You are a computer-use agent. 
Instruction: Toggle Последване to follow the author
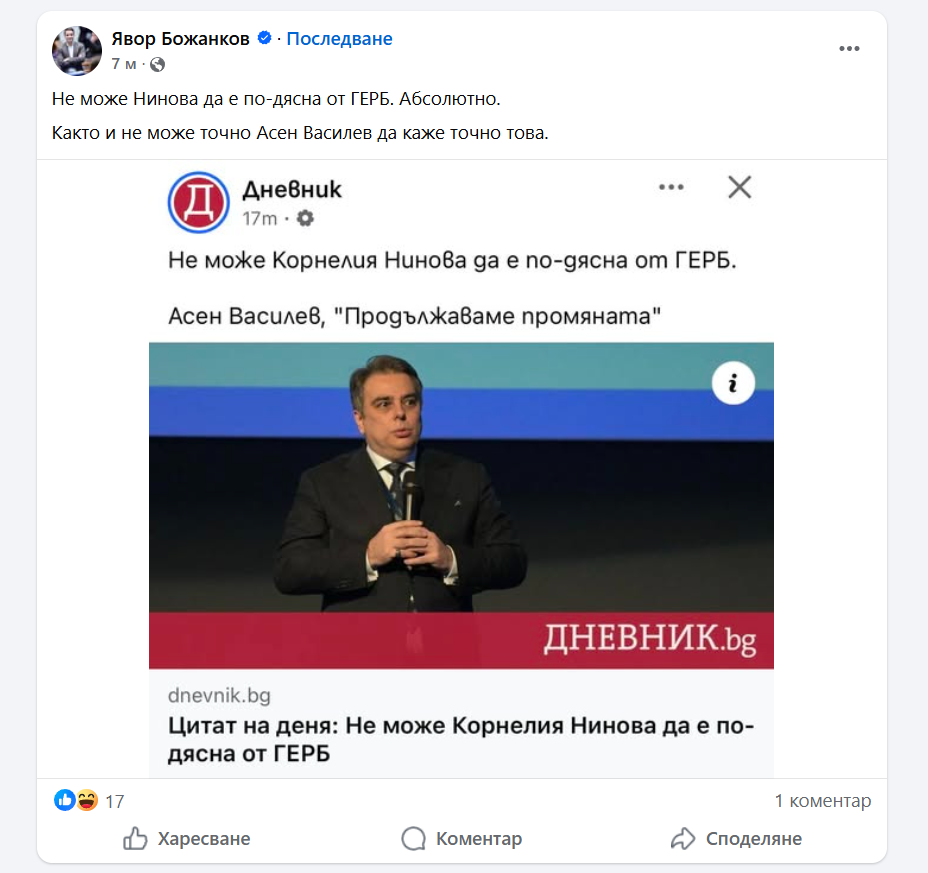[x=339, y=39]
